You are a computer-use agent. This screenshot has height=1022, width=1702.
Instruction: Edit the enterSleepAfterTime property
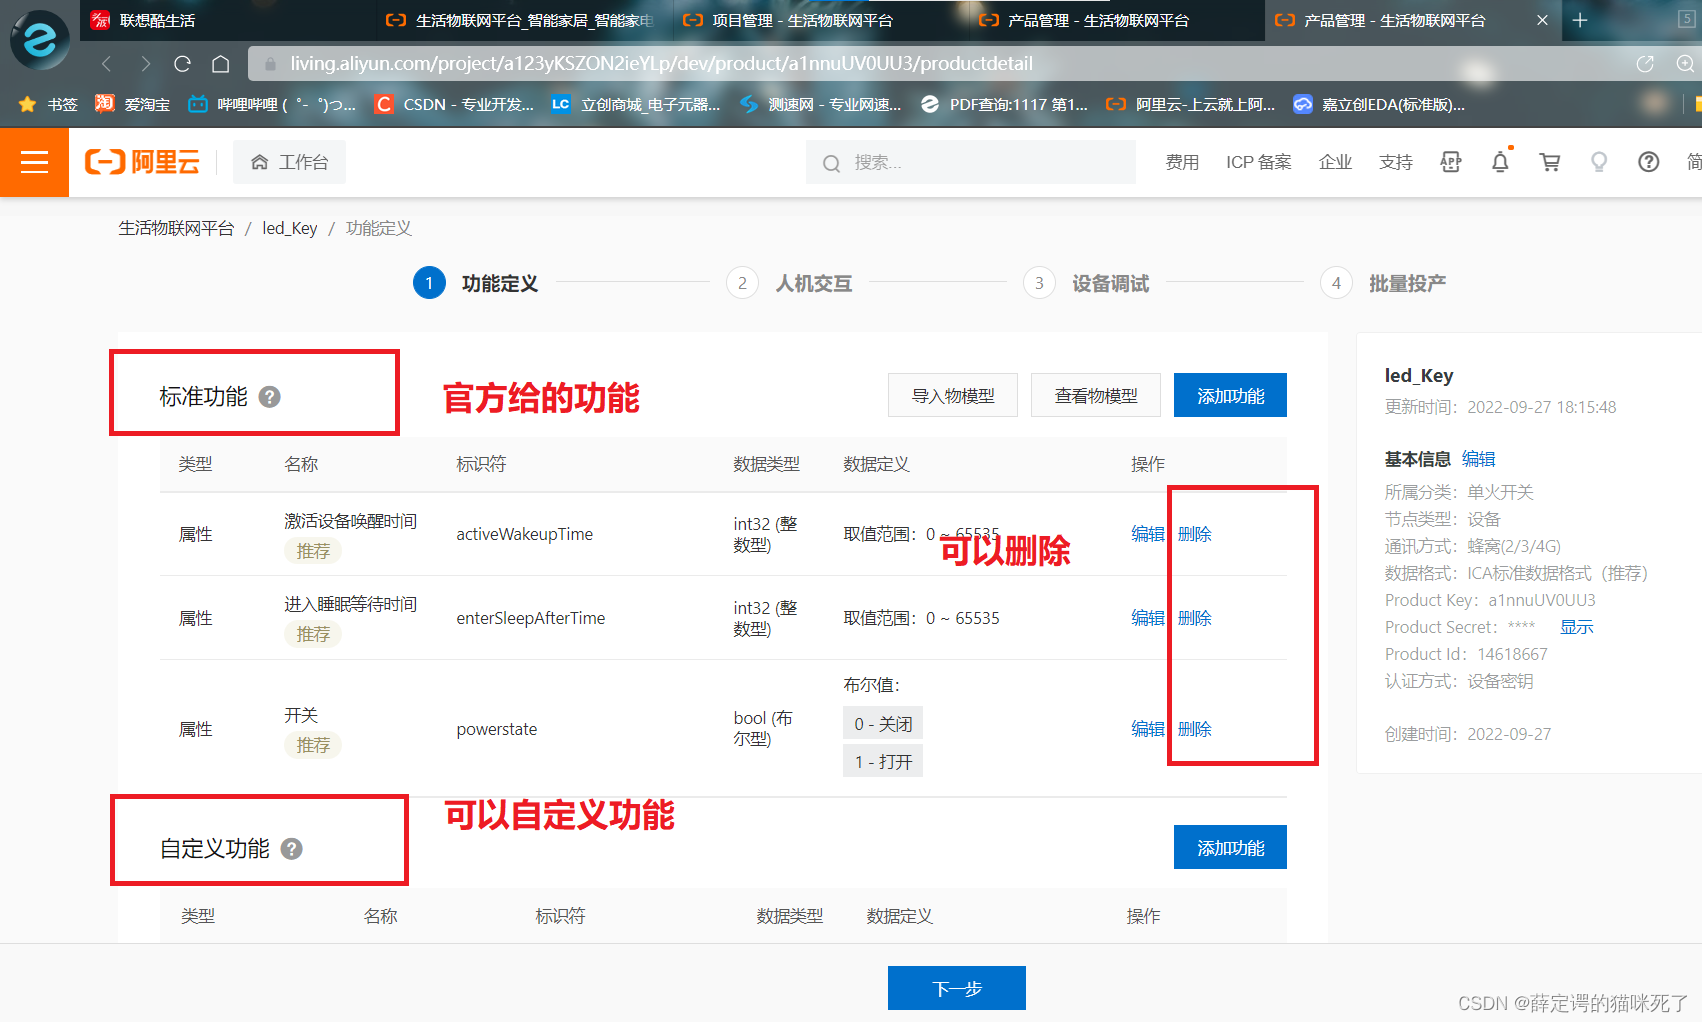point(1148,618)
